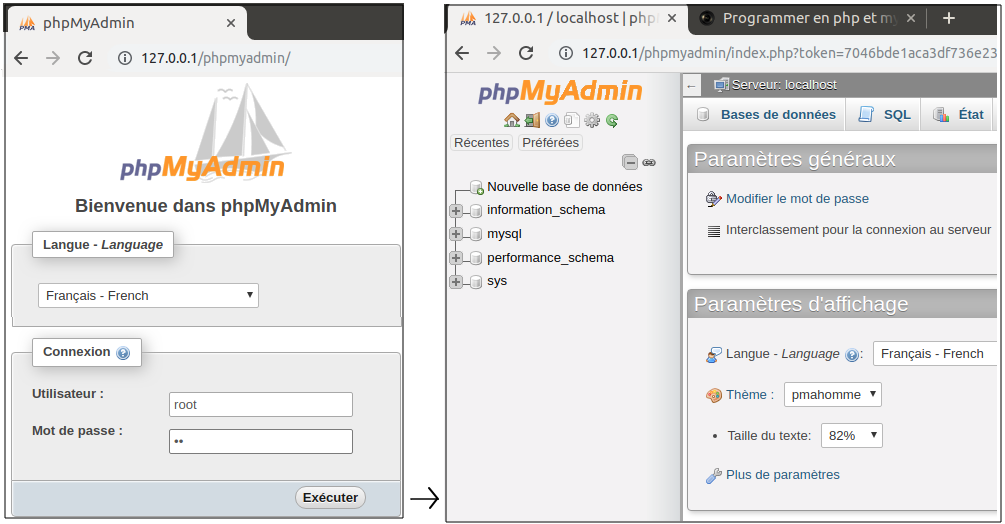Click the phpMyAdmin logo in the navigation panel
The width and height of the screenshot is (1005, 524).
(x=560, y=92)
